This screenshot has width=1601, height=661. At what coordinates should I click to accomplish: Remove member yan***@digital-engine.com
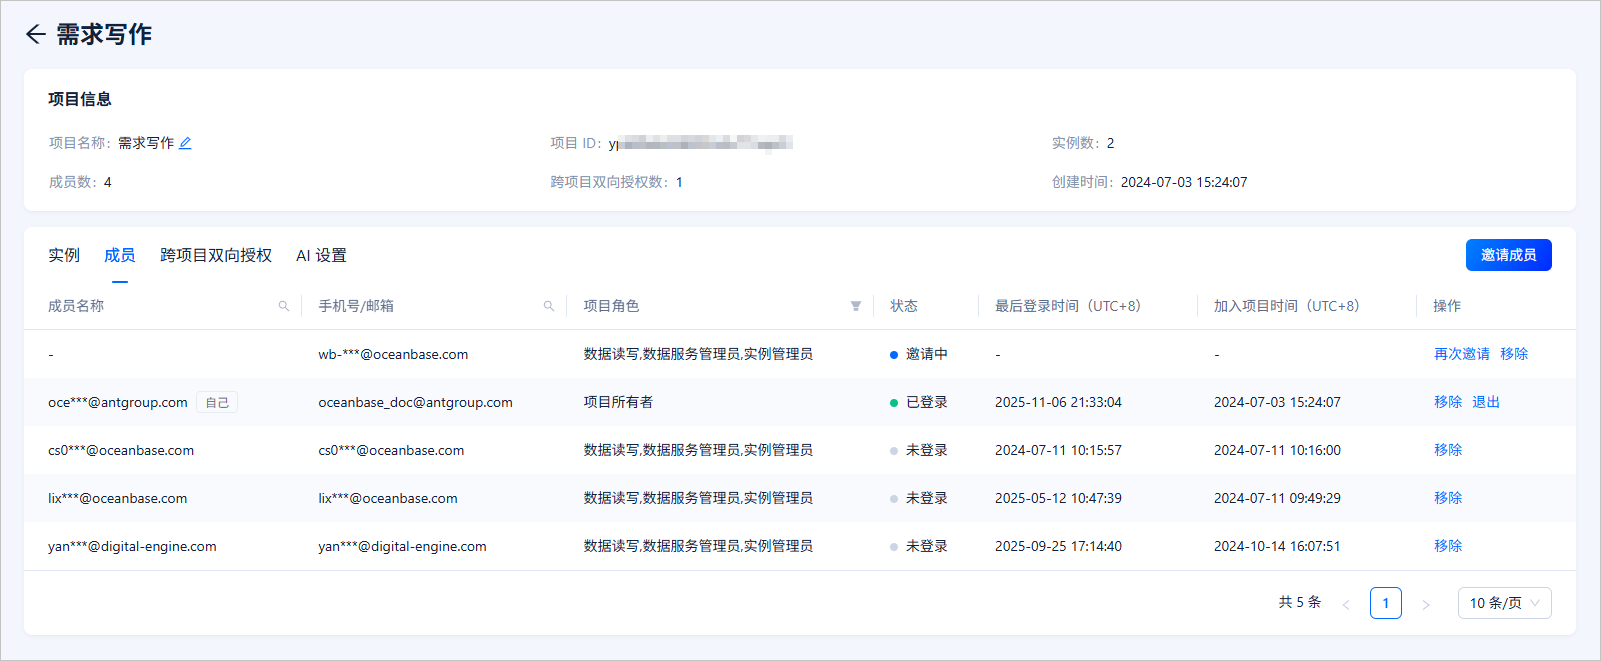(1448, 546)
